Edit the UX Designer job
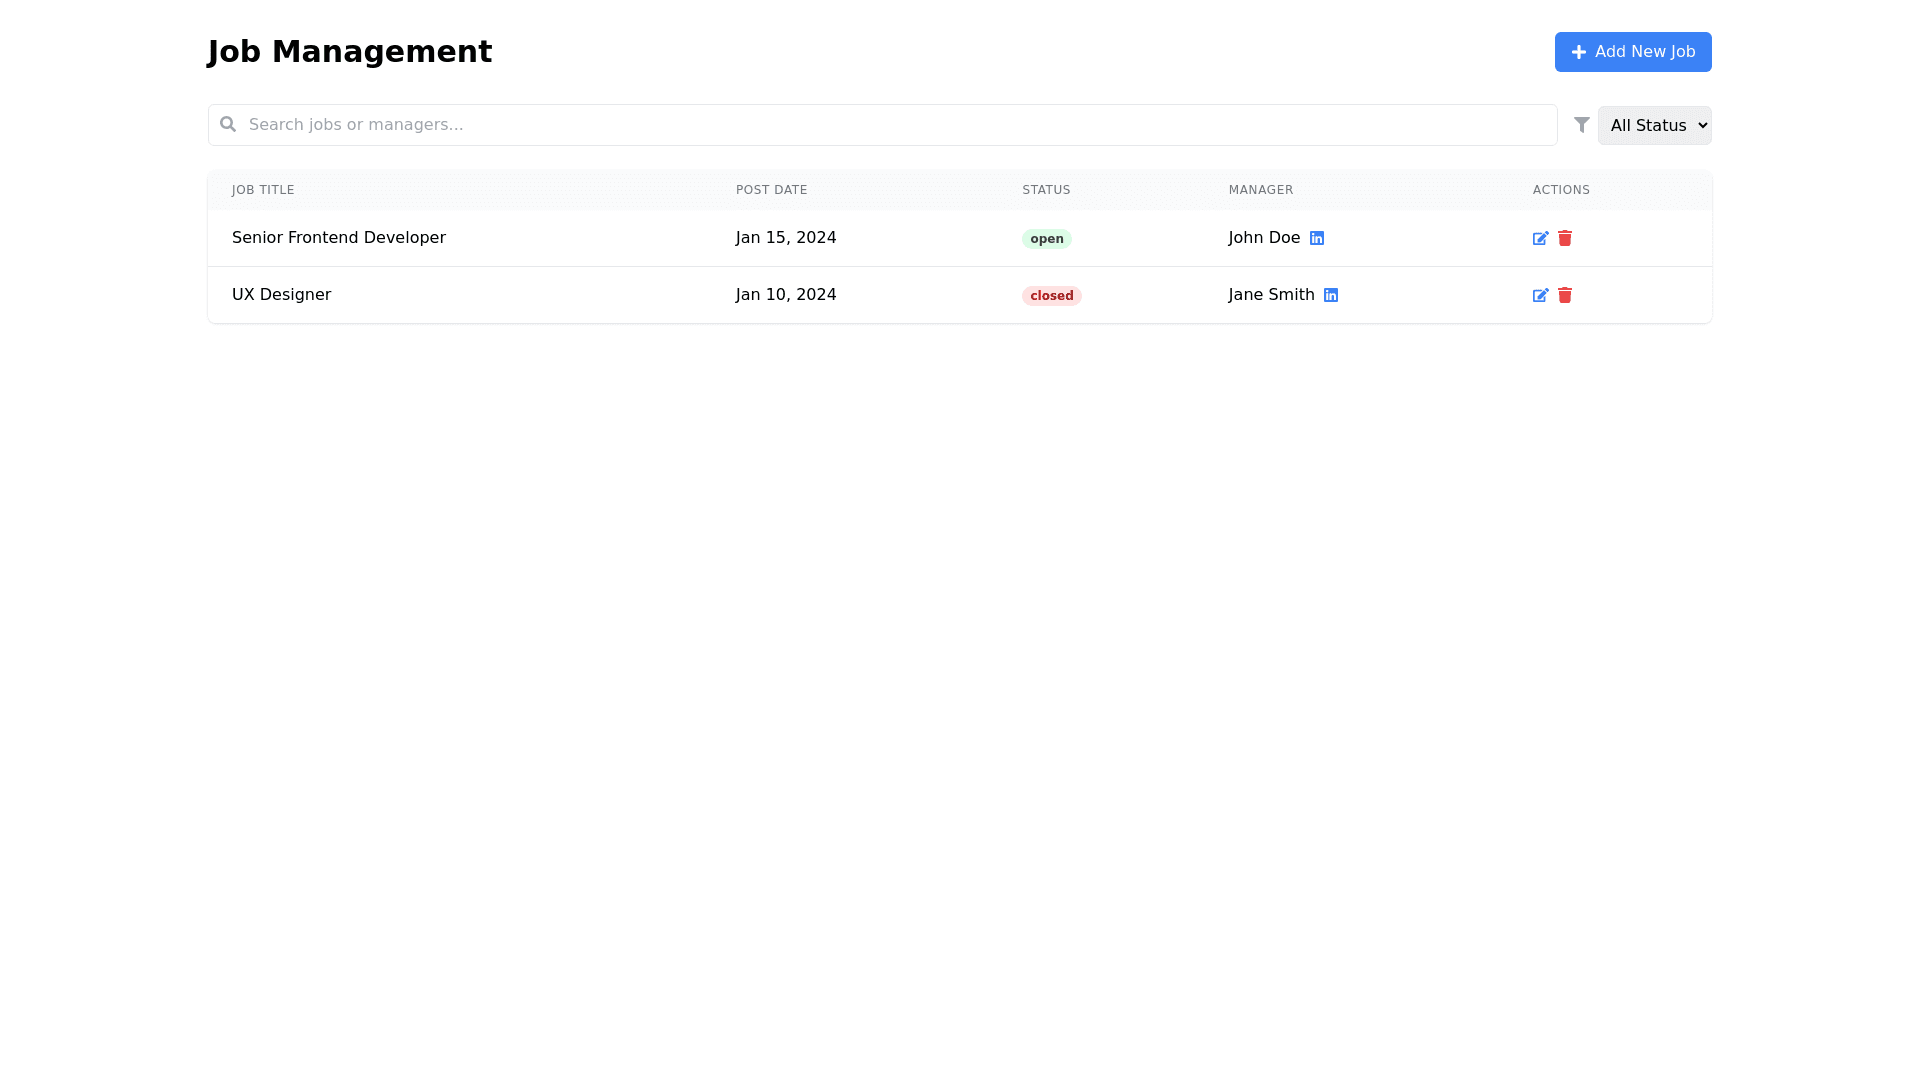The width and height of the screenshot is (1920, 1080). pos(1540,295)
